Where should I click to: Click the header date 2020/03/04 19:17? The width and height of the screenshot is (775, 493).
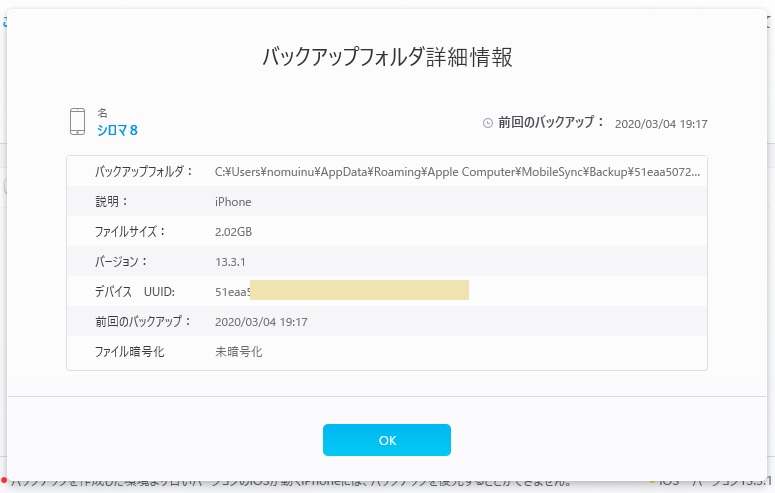[661, 124]
